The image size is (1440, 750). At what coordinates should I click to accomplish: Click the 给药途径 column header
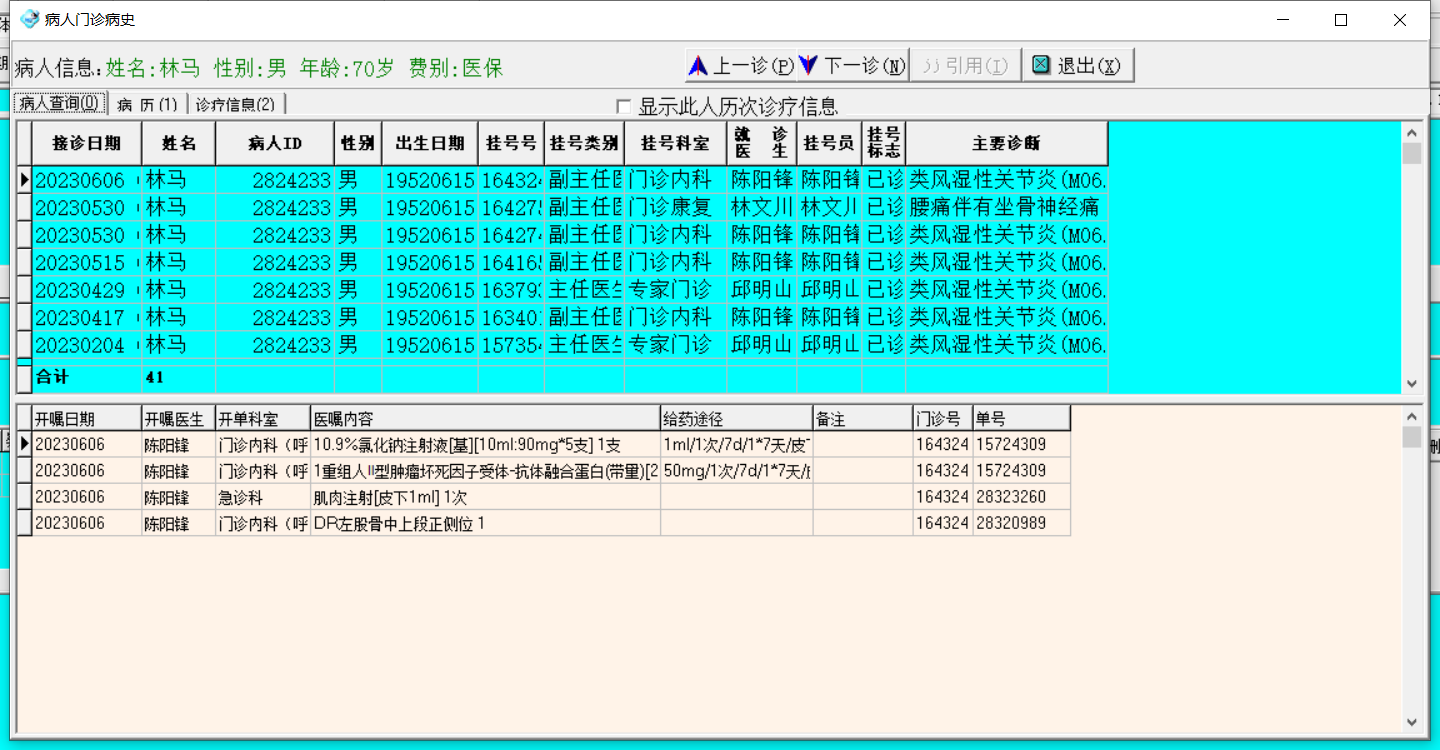click(736, 418)
